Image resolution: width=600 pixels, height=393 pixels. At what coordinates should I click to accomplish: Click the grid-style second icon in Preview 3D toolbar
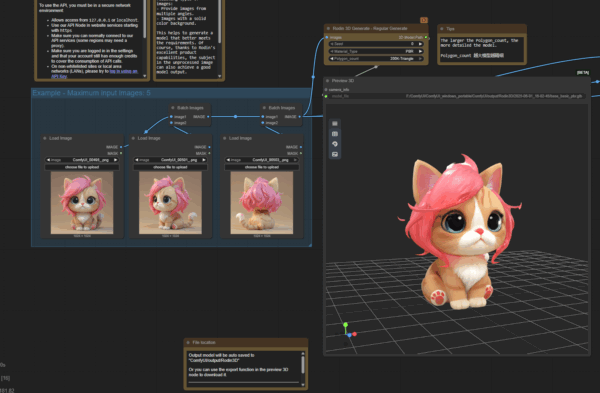(x=335, y=134)
